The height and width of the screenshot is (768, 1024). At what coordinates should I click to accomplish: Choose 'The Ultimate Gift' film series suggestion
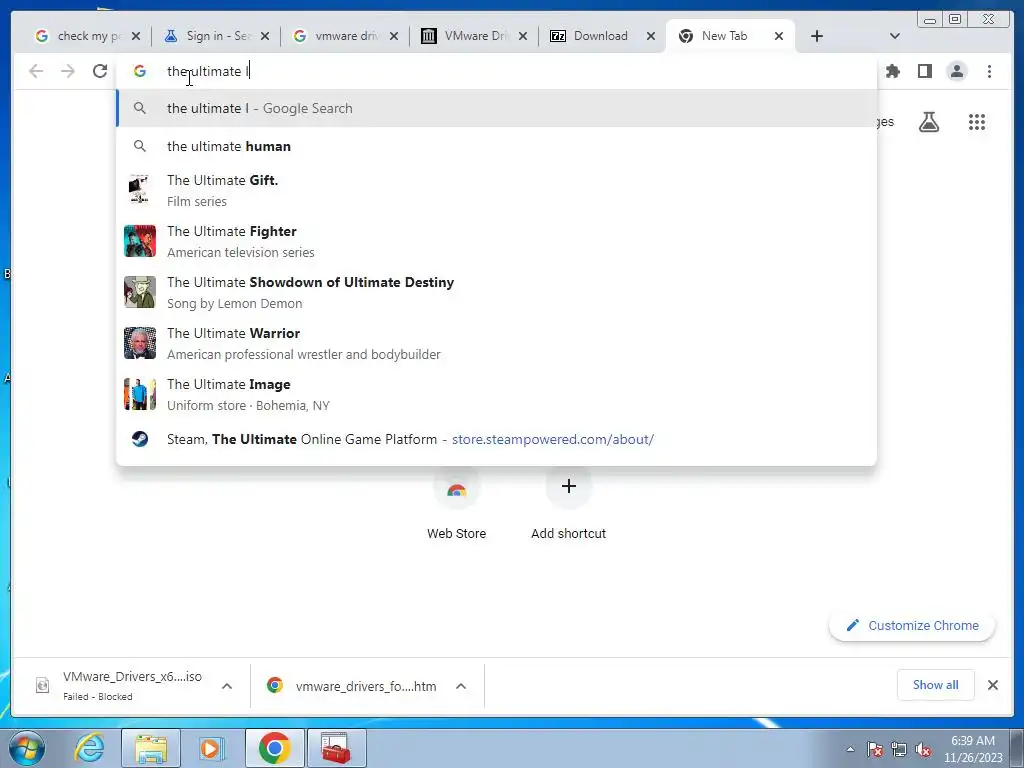pos(496,190)
